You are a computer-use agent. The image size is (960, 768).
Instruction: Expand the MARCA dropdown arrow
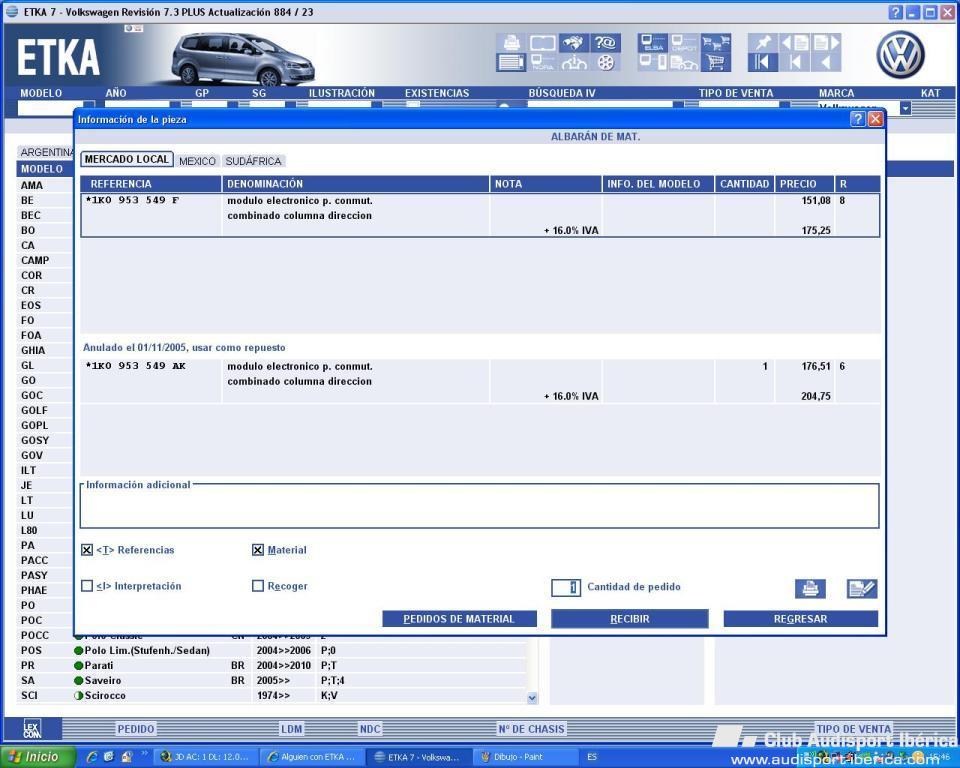coord(905,108)
